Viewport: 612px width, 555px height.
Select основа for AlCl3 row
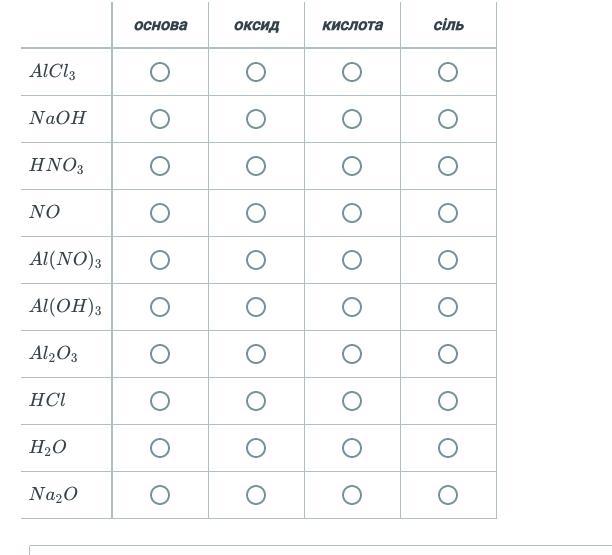[160, 72]
